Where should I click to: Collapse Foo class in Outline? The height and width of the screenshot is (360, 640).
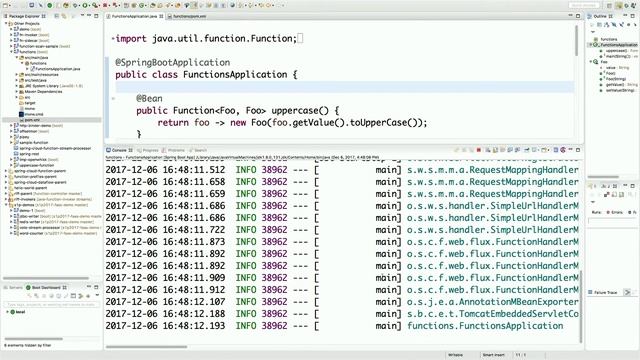tap(591, 62)
